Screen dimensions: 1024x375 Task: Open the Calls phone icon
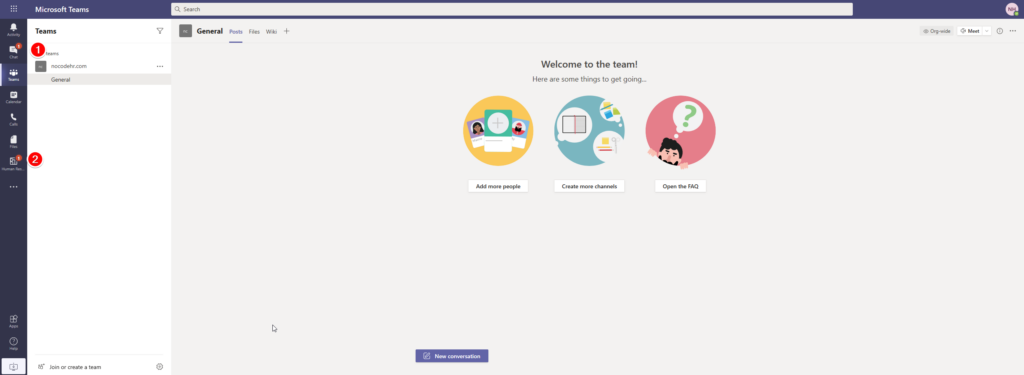14,120
